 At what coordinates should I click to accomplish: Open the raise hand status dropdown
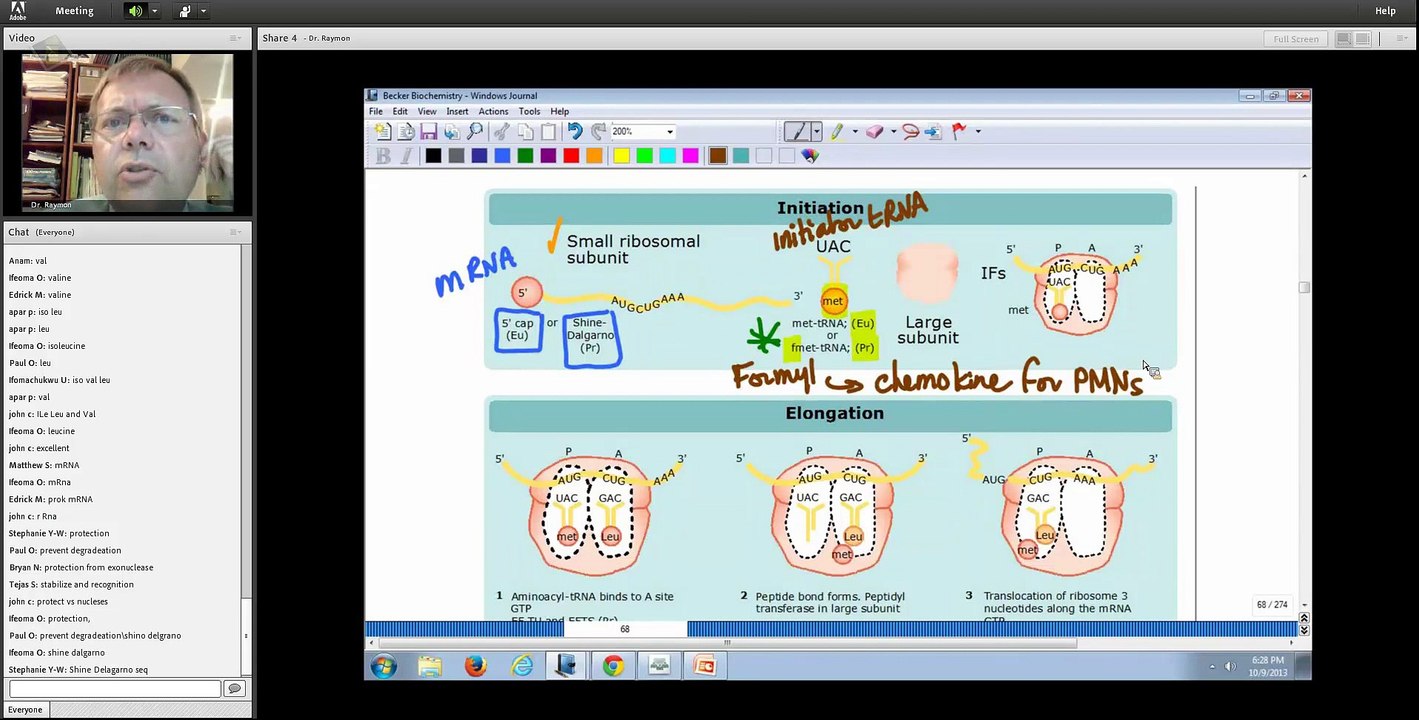(x=204, y=11)
